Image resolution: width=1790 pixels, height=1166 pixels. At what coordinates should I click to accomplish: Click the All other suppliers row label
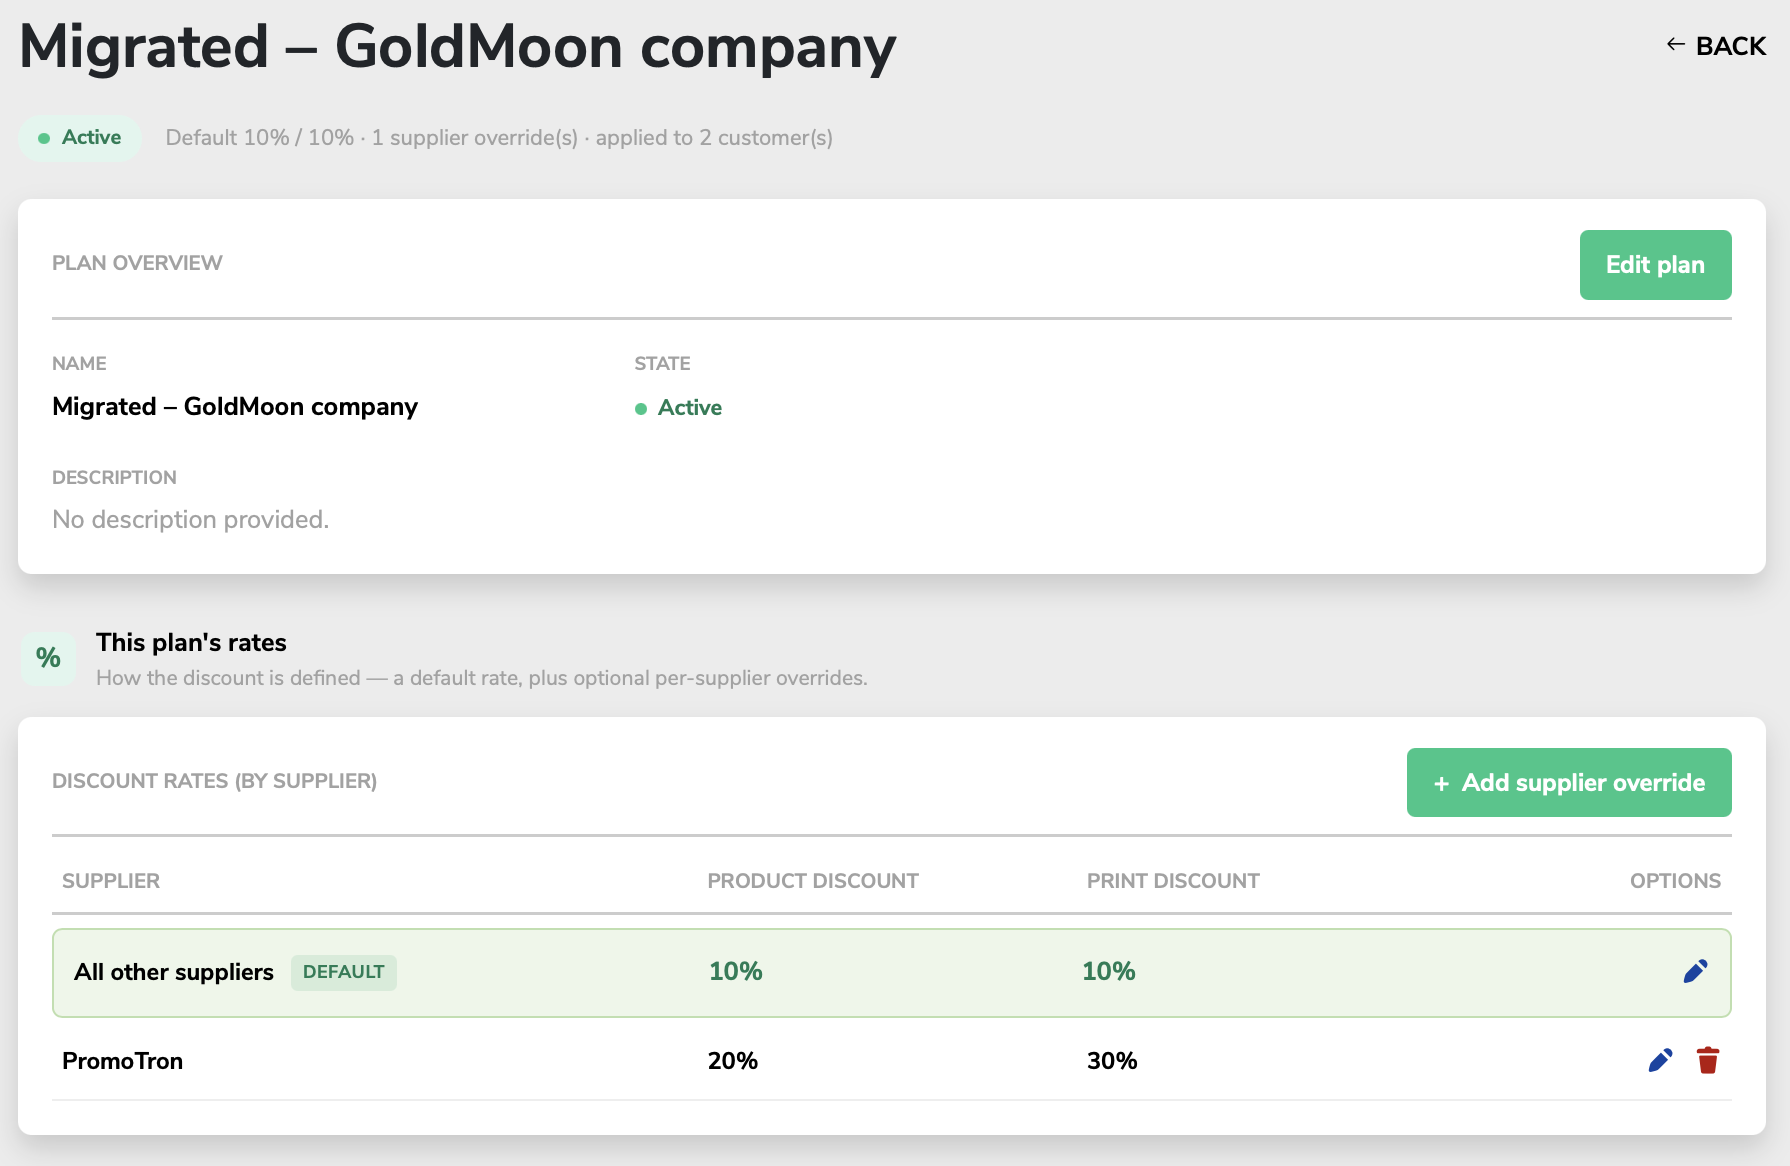(174, 972)
